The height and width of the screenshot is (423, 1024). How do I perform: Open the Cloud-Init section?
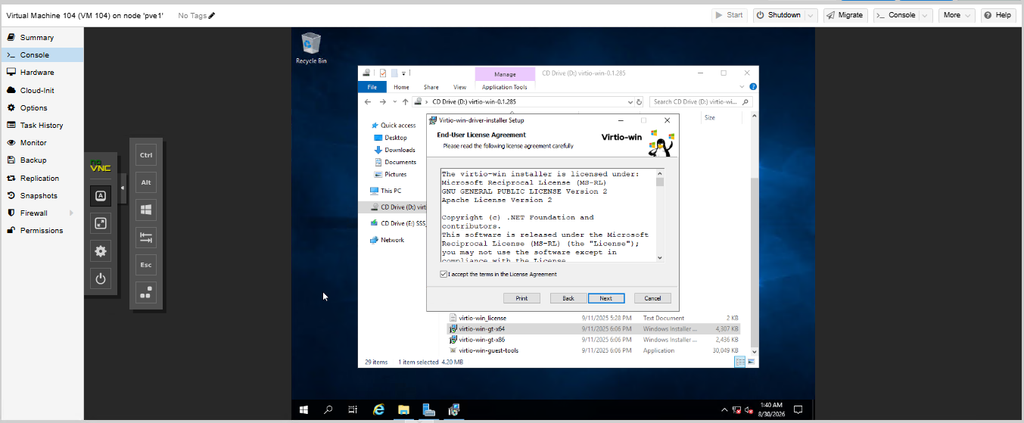click(42, 90)
